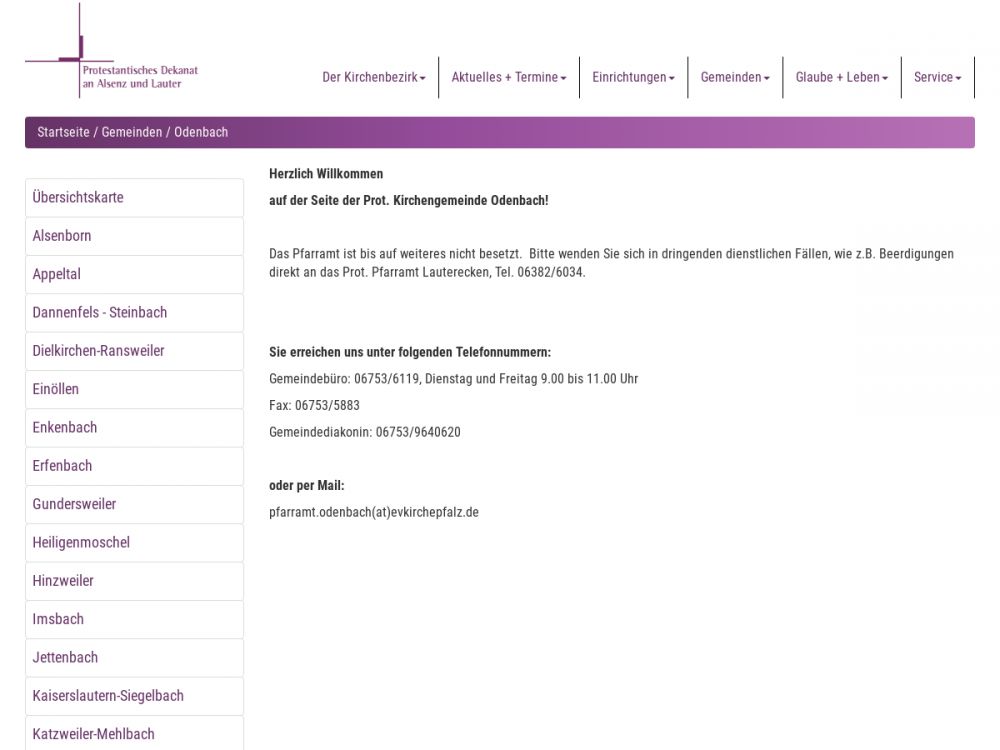This screenshot has height=750, width=1000.
Task: Click the Protestantisches Dekanat logo
Action: (112, 60)
